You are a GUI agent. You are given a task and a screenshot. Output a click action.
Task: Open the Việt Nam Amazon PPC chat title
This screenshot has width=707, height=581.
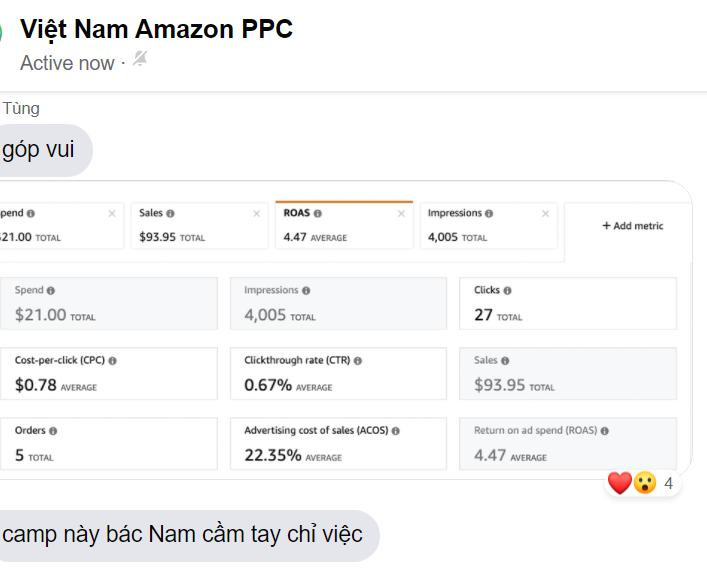pyautogui.click(x=156, y=29)
